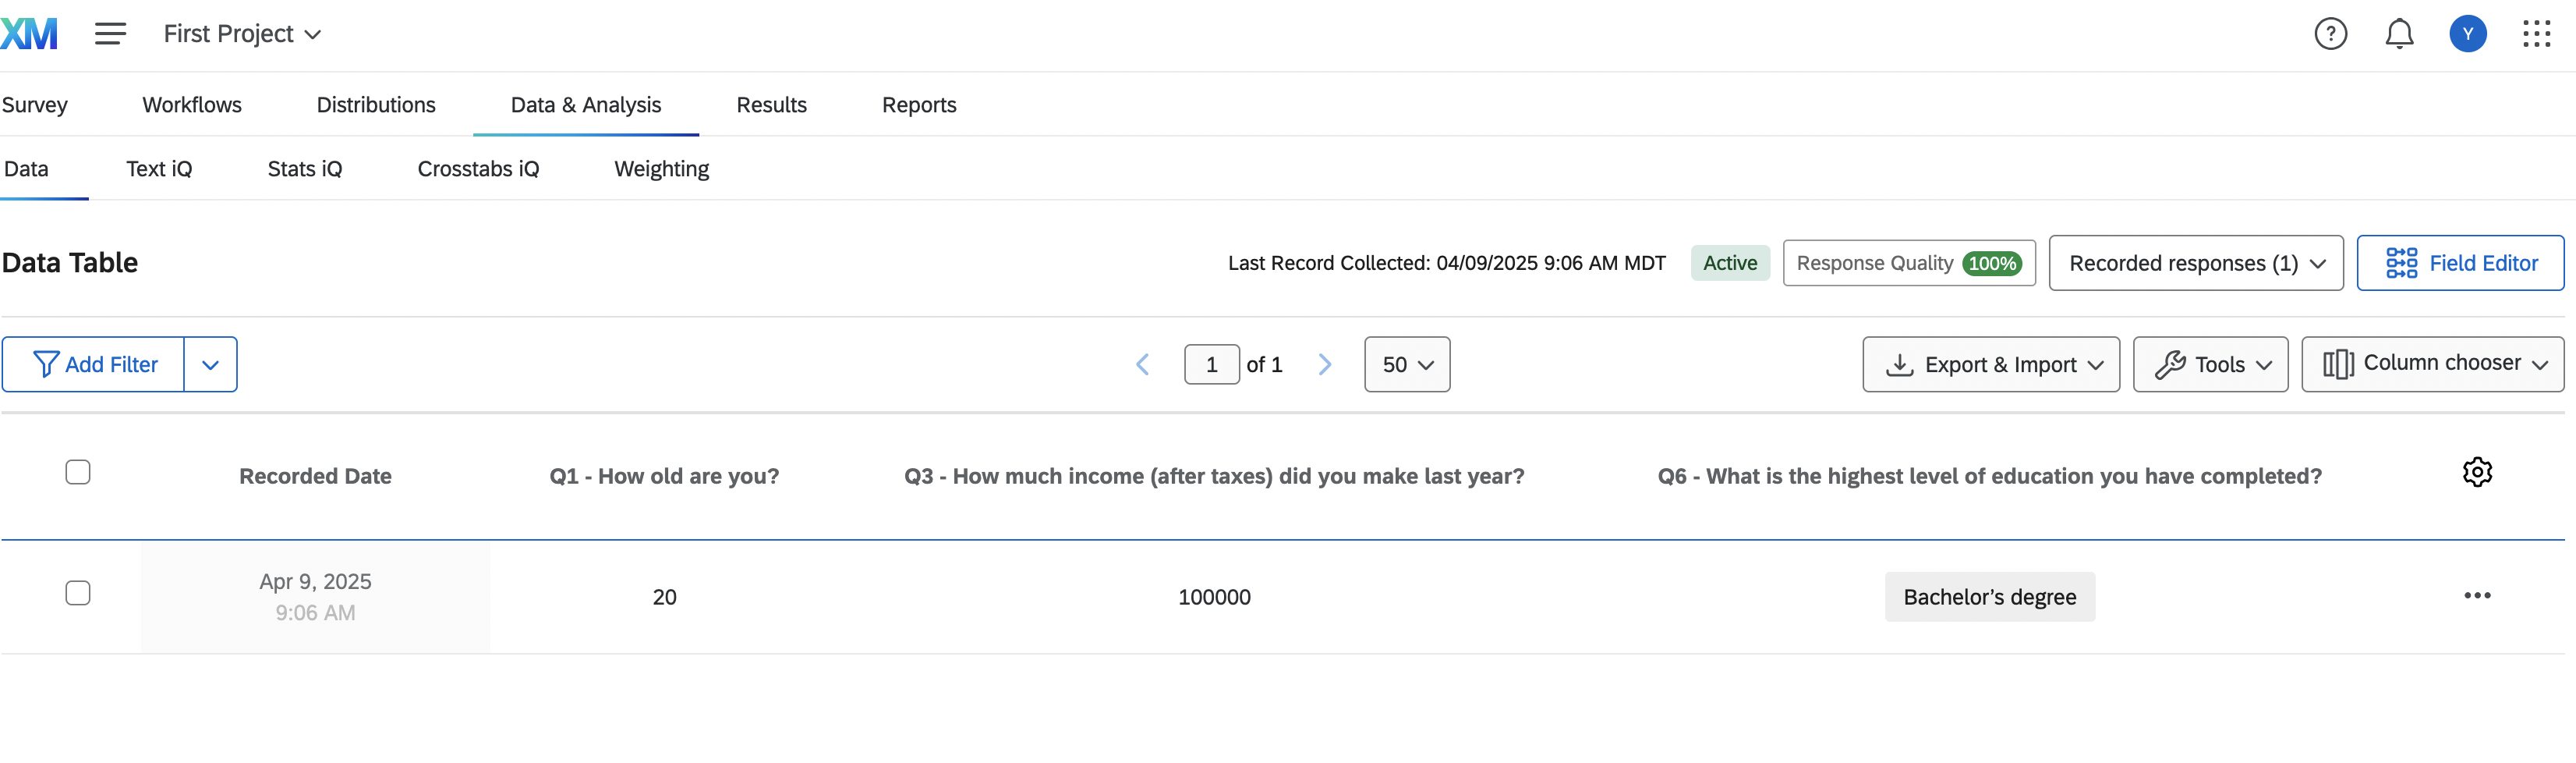
Task: Click the Add Filter button
Action: 95,365
